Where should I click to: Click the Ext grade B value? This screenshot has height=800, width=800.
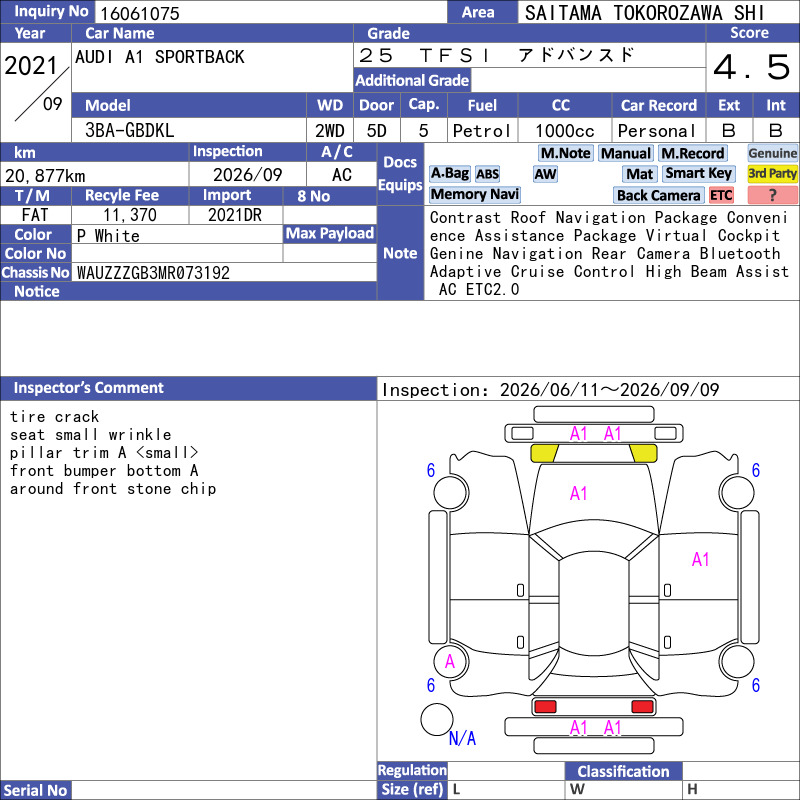click(729, 131)
